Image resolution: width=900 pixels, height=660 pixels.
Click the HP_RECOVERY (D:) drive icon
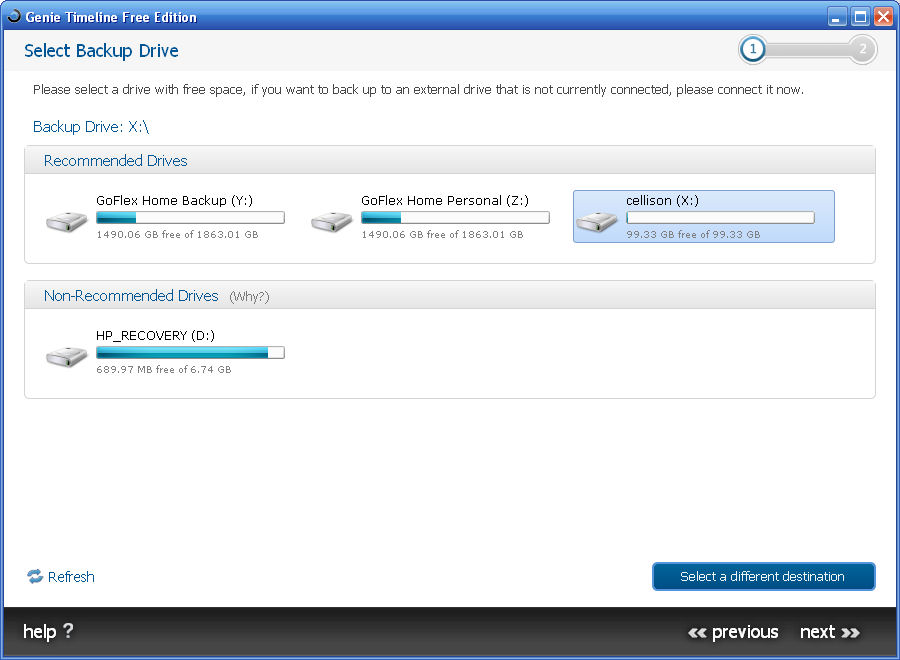pos(67,357)
